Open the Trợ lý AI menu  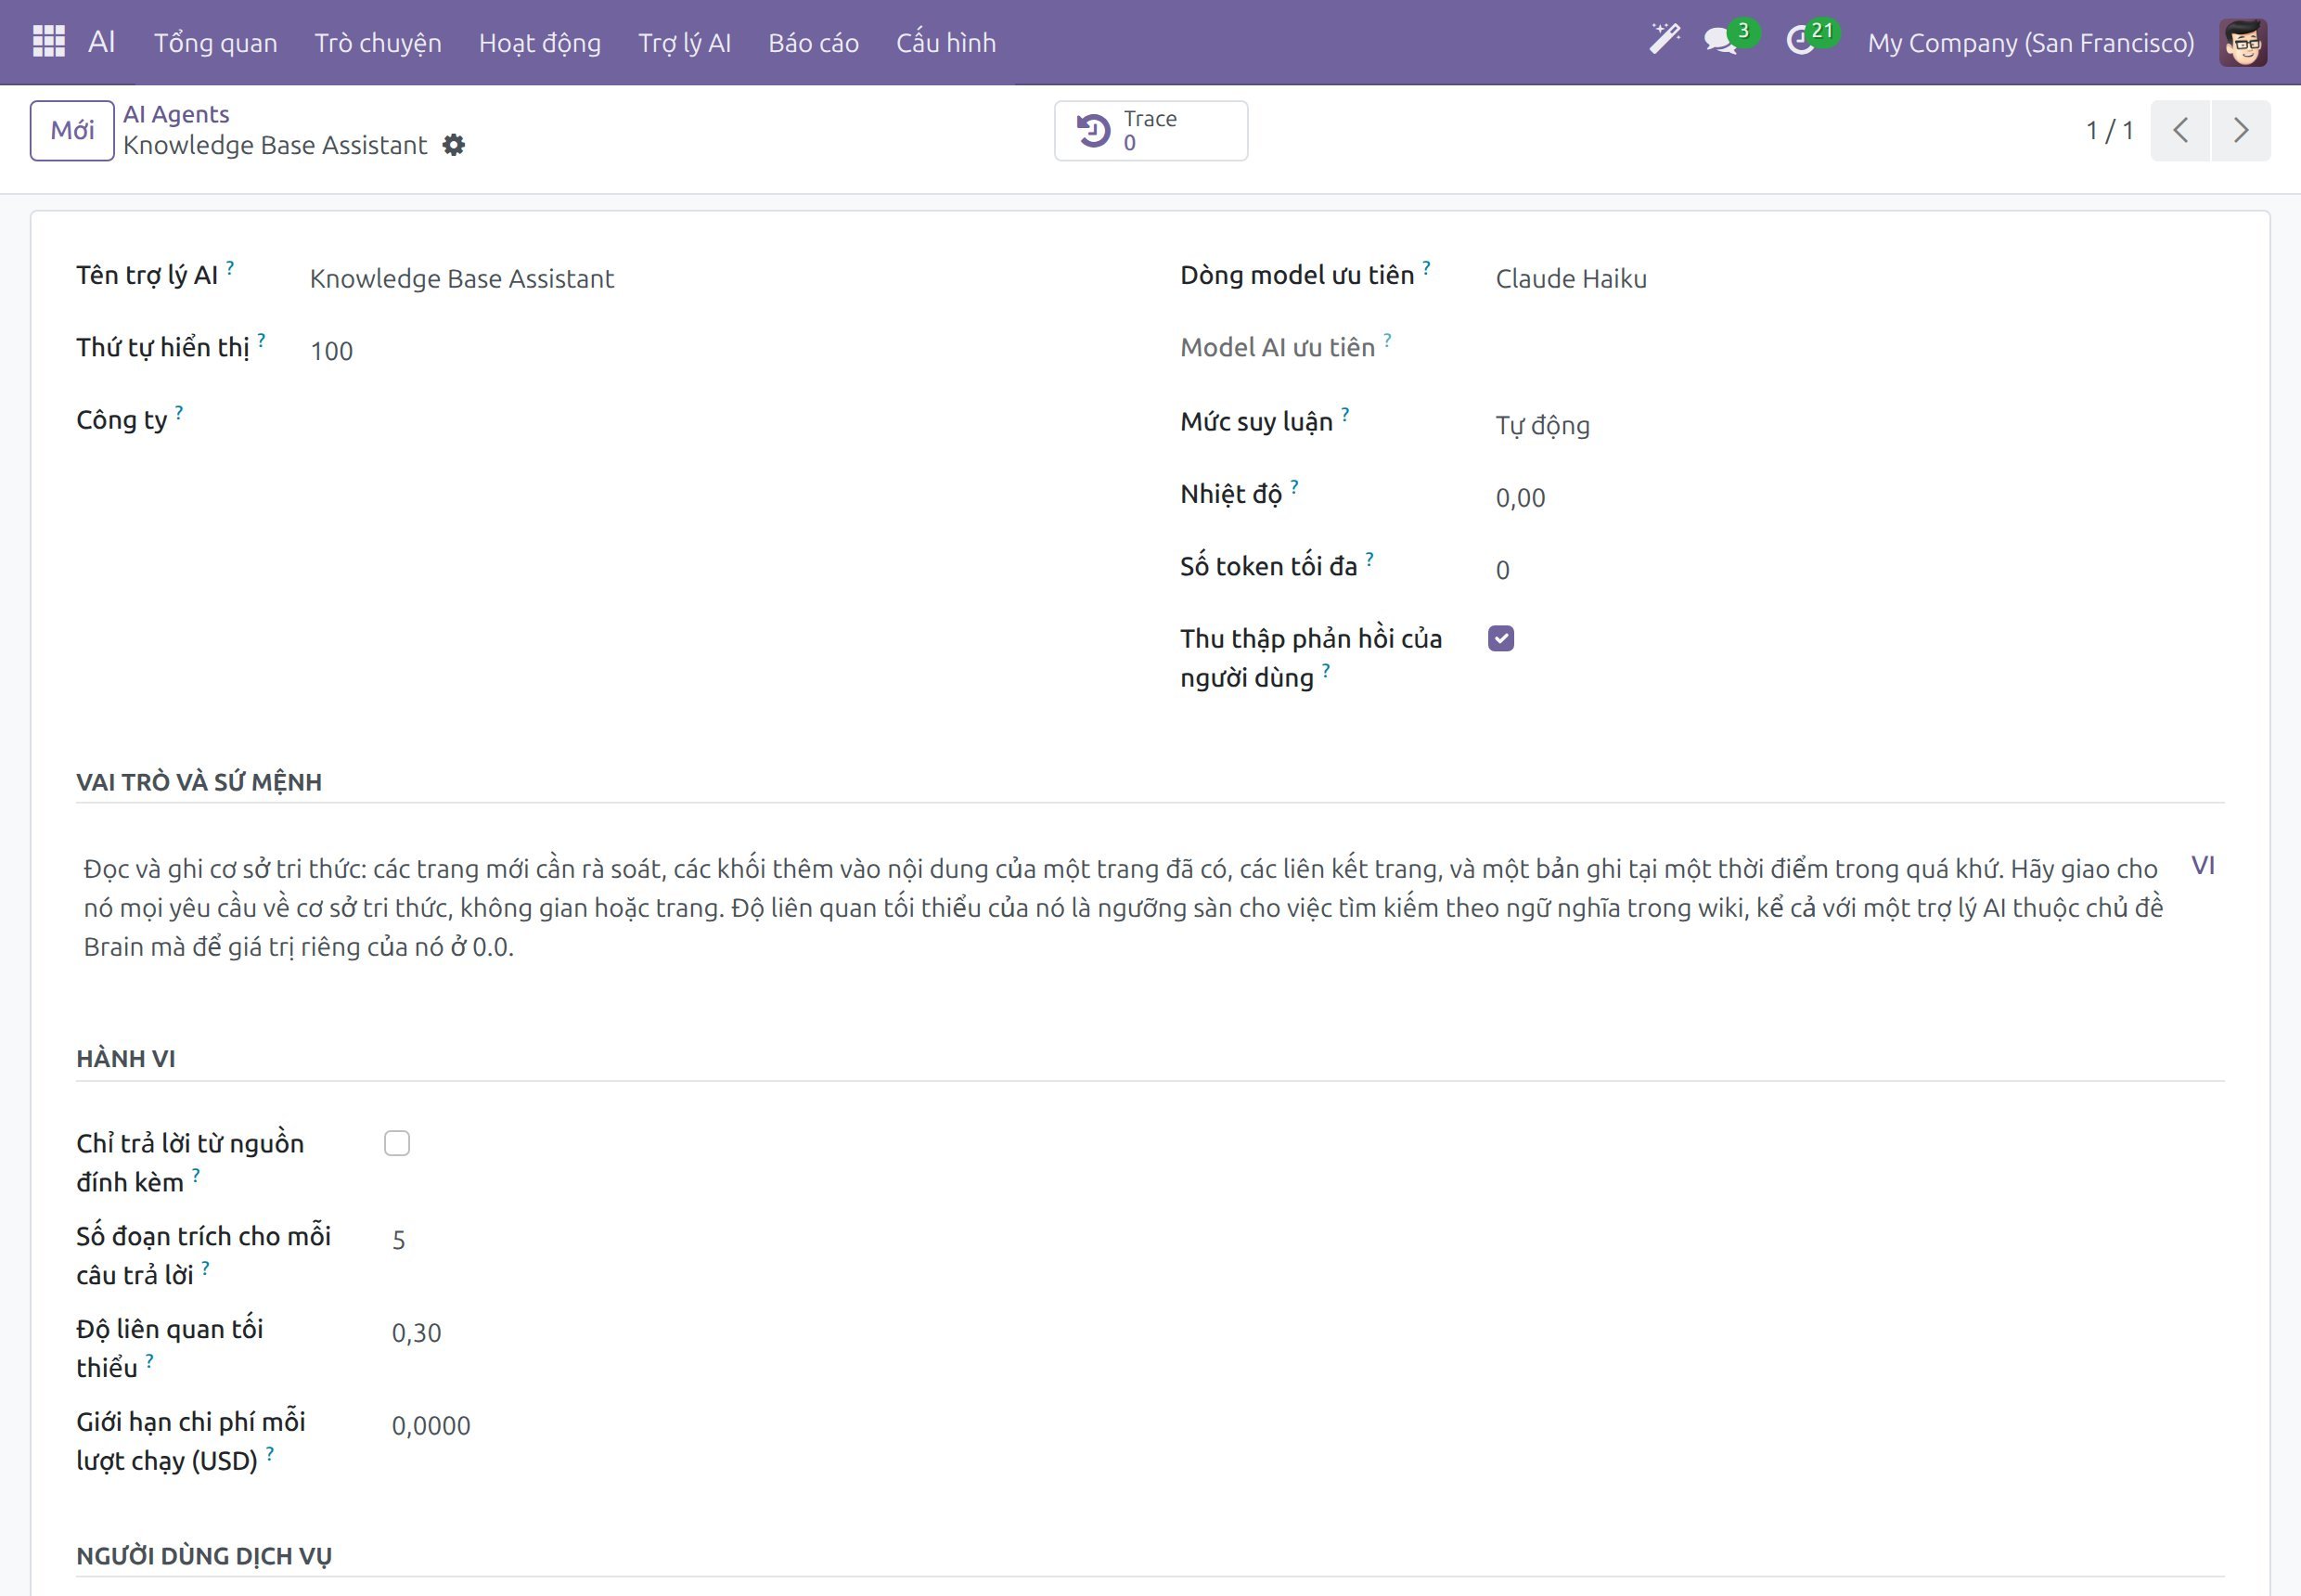[x=685, y=43]
